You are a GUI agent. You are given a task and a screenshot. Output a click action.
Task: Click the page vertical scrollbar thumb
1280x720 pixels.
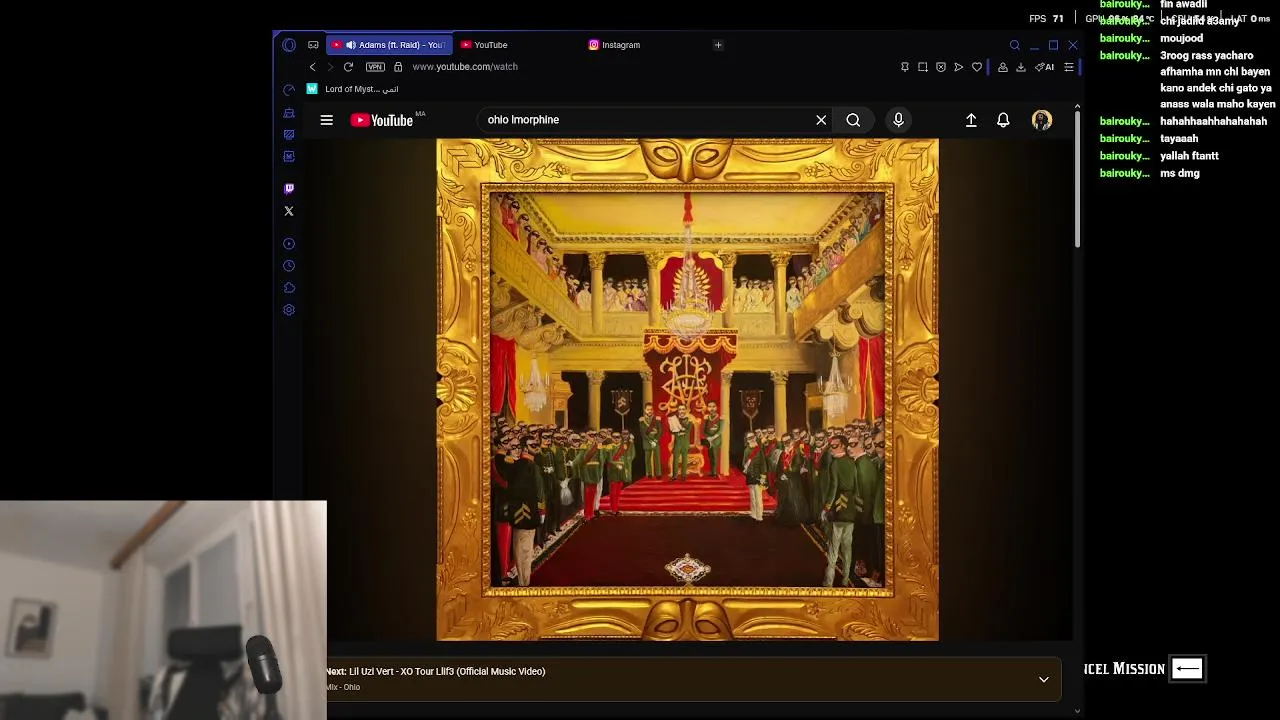point(1077,180)
